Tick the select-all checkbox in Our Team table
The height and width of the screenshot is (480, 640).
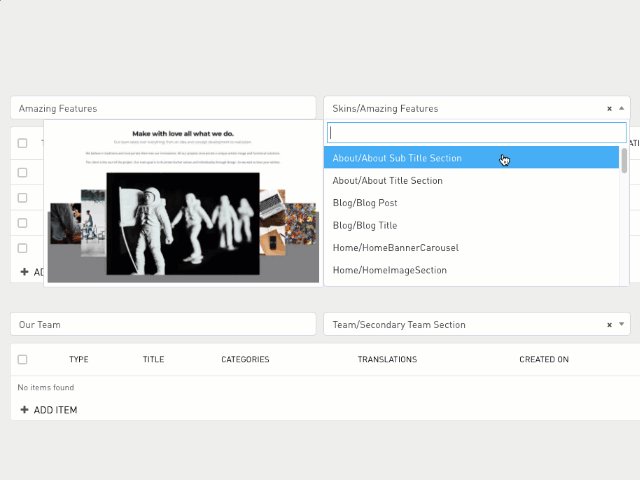pos(22,360)
